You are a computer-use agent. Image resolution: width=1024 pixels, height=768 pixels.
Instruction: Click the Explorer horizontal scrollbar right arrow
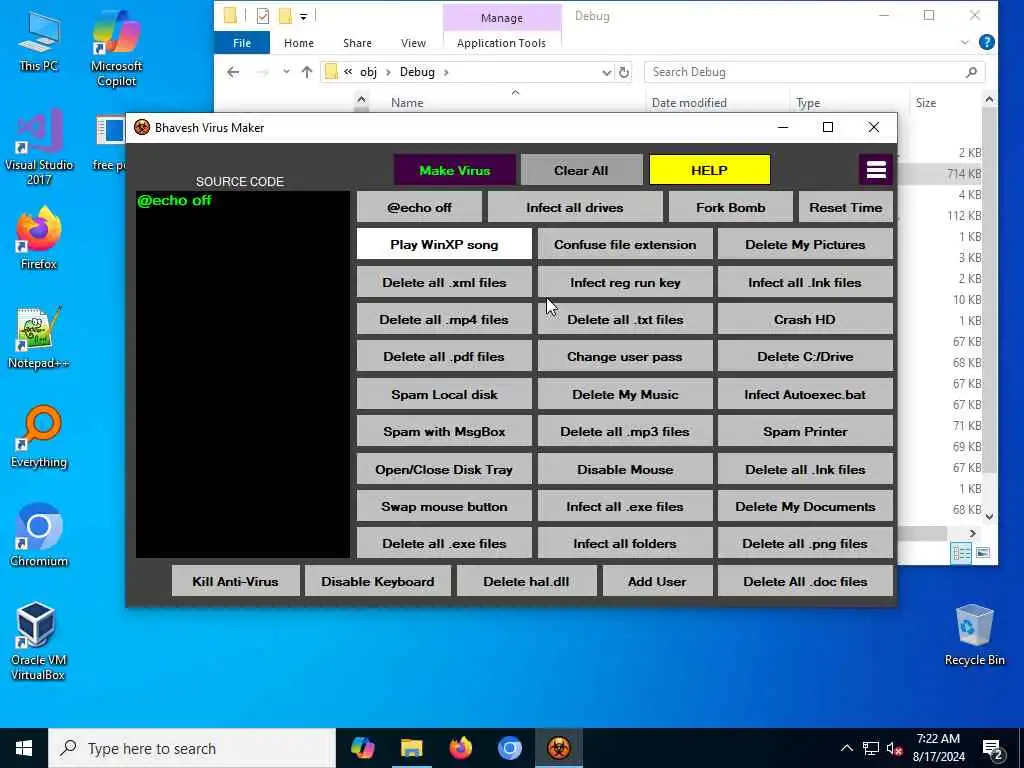click(x=973, y=534)
